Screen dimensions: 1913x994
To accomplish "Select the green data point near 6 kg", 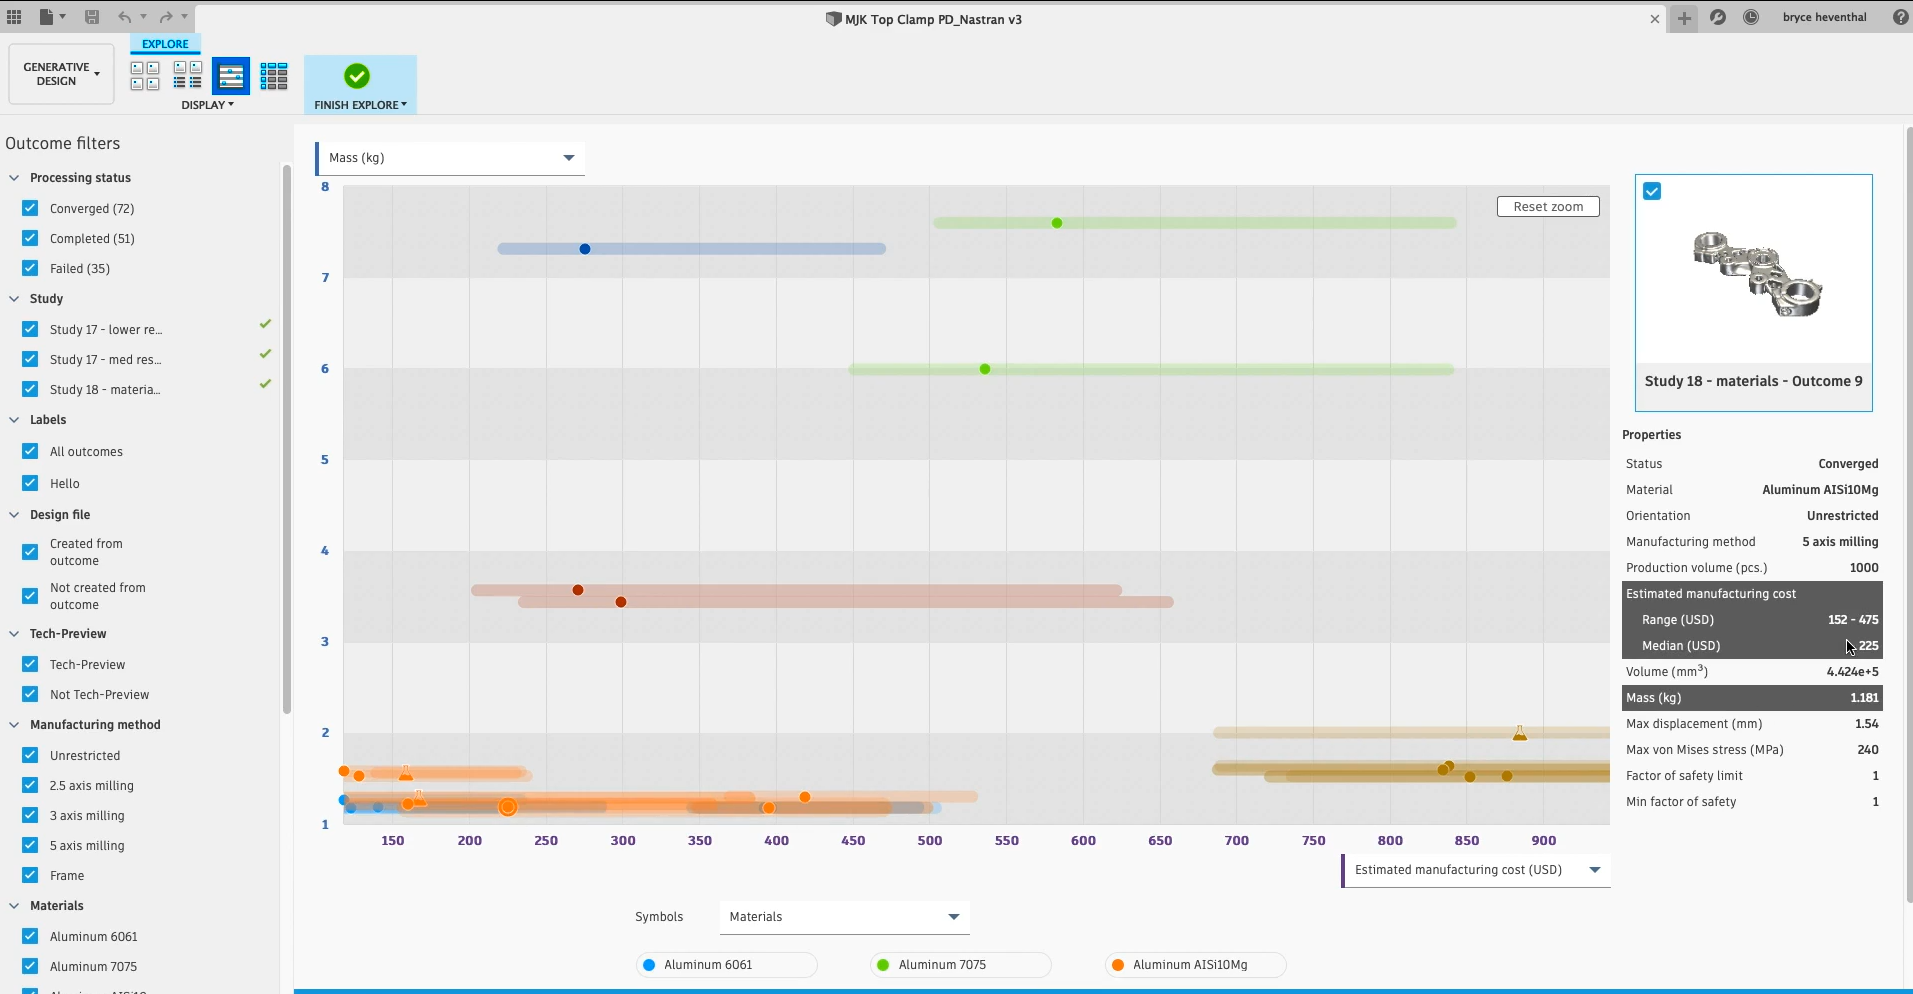I will click(985, 369).
